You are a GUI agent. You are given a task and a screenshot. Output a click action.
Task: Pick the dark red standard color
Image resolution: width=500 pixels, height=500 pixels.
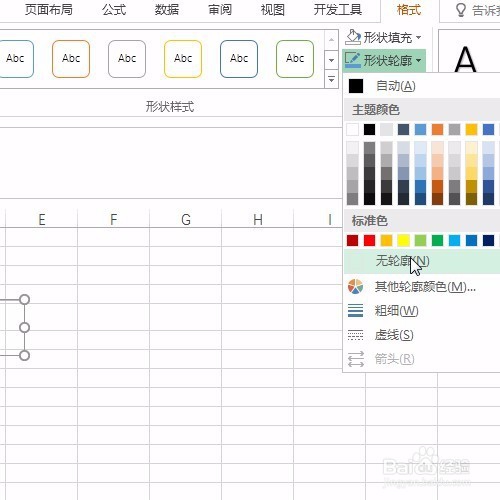click(352, 240)
